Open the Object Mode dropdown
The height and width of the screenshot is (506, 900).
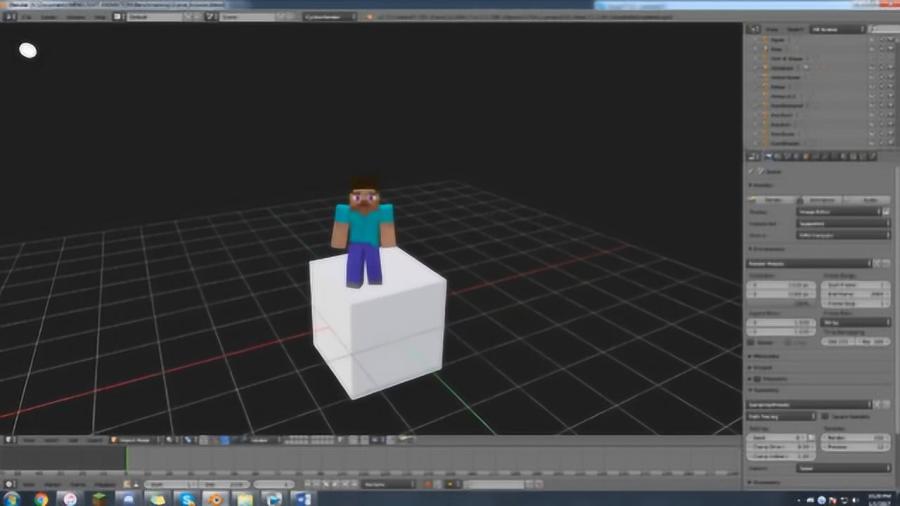click(135, 440)
